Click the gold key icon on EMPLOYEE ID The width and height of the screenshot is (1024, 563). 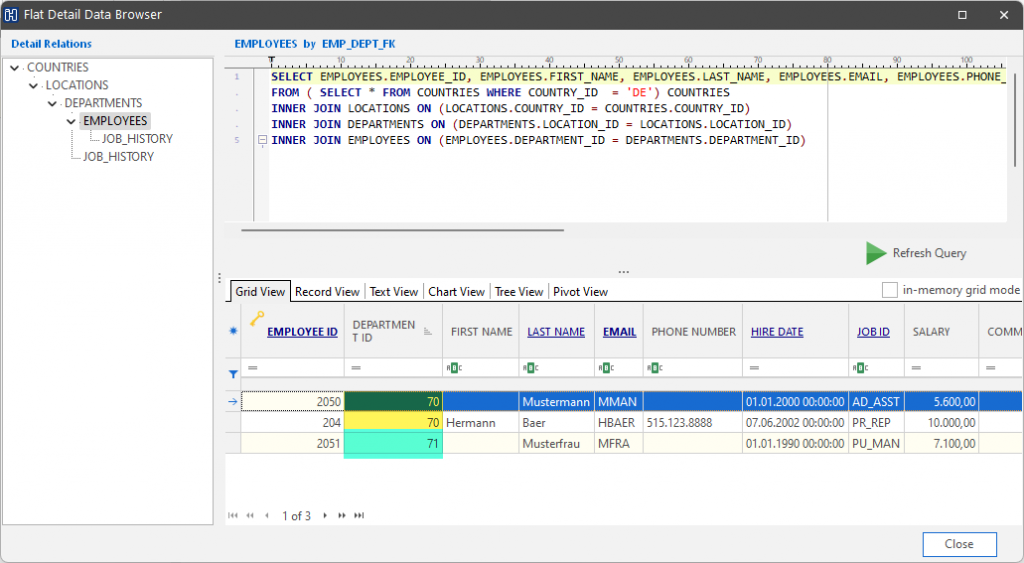pyautogui.click(x=257, y=319)
